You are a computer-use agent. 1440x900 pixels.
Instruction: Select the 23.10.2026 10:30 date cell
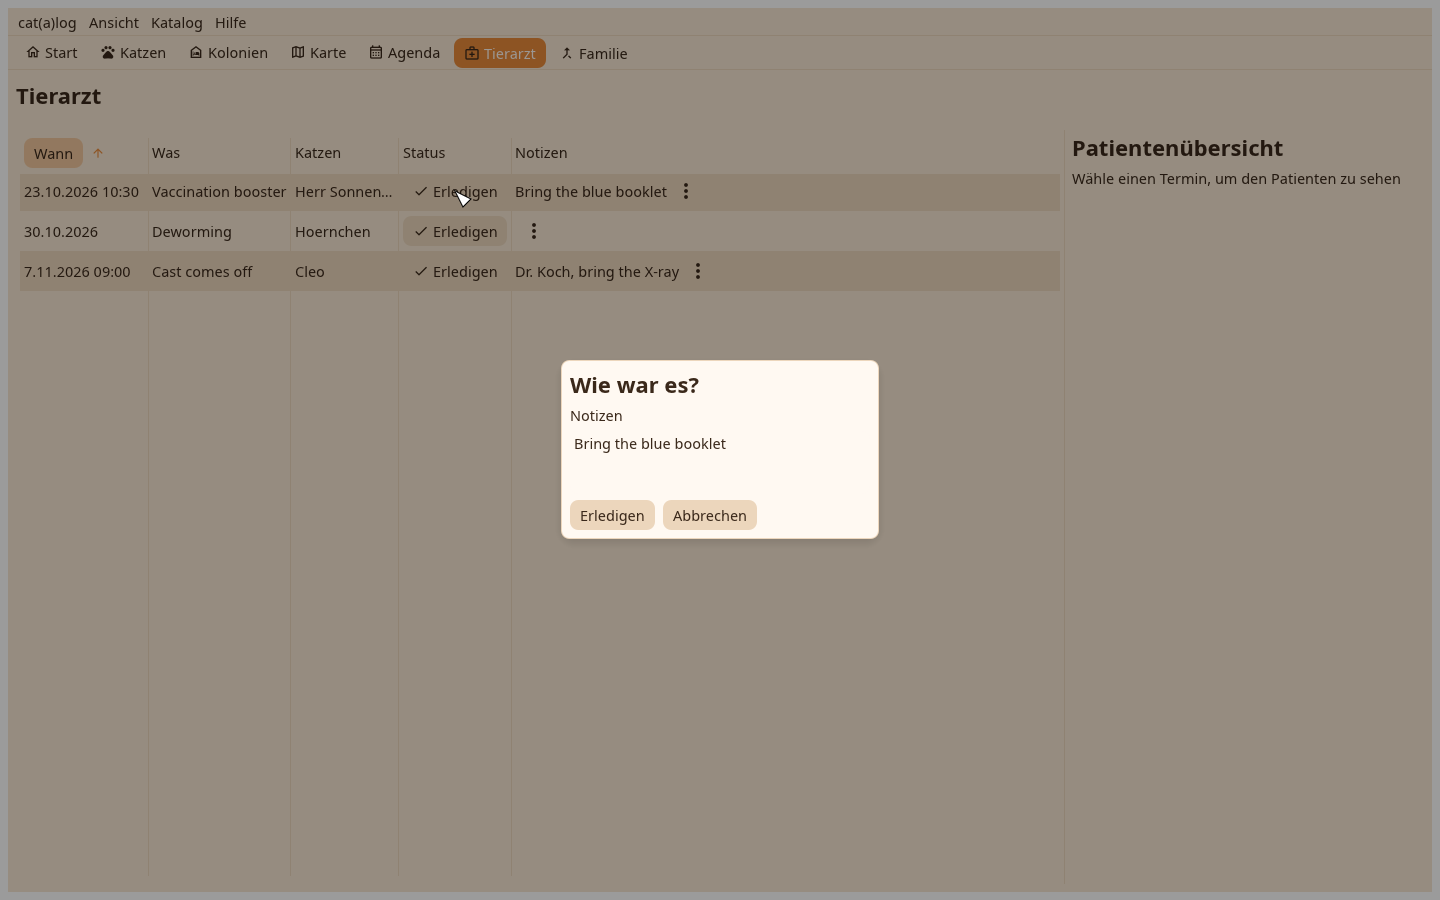[82, 191]
